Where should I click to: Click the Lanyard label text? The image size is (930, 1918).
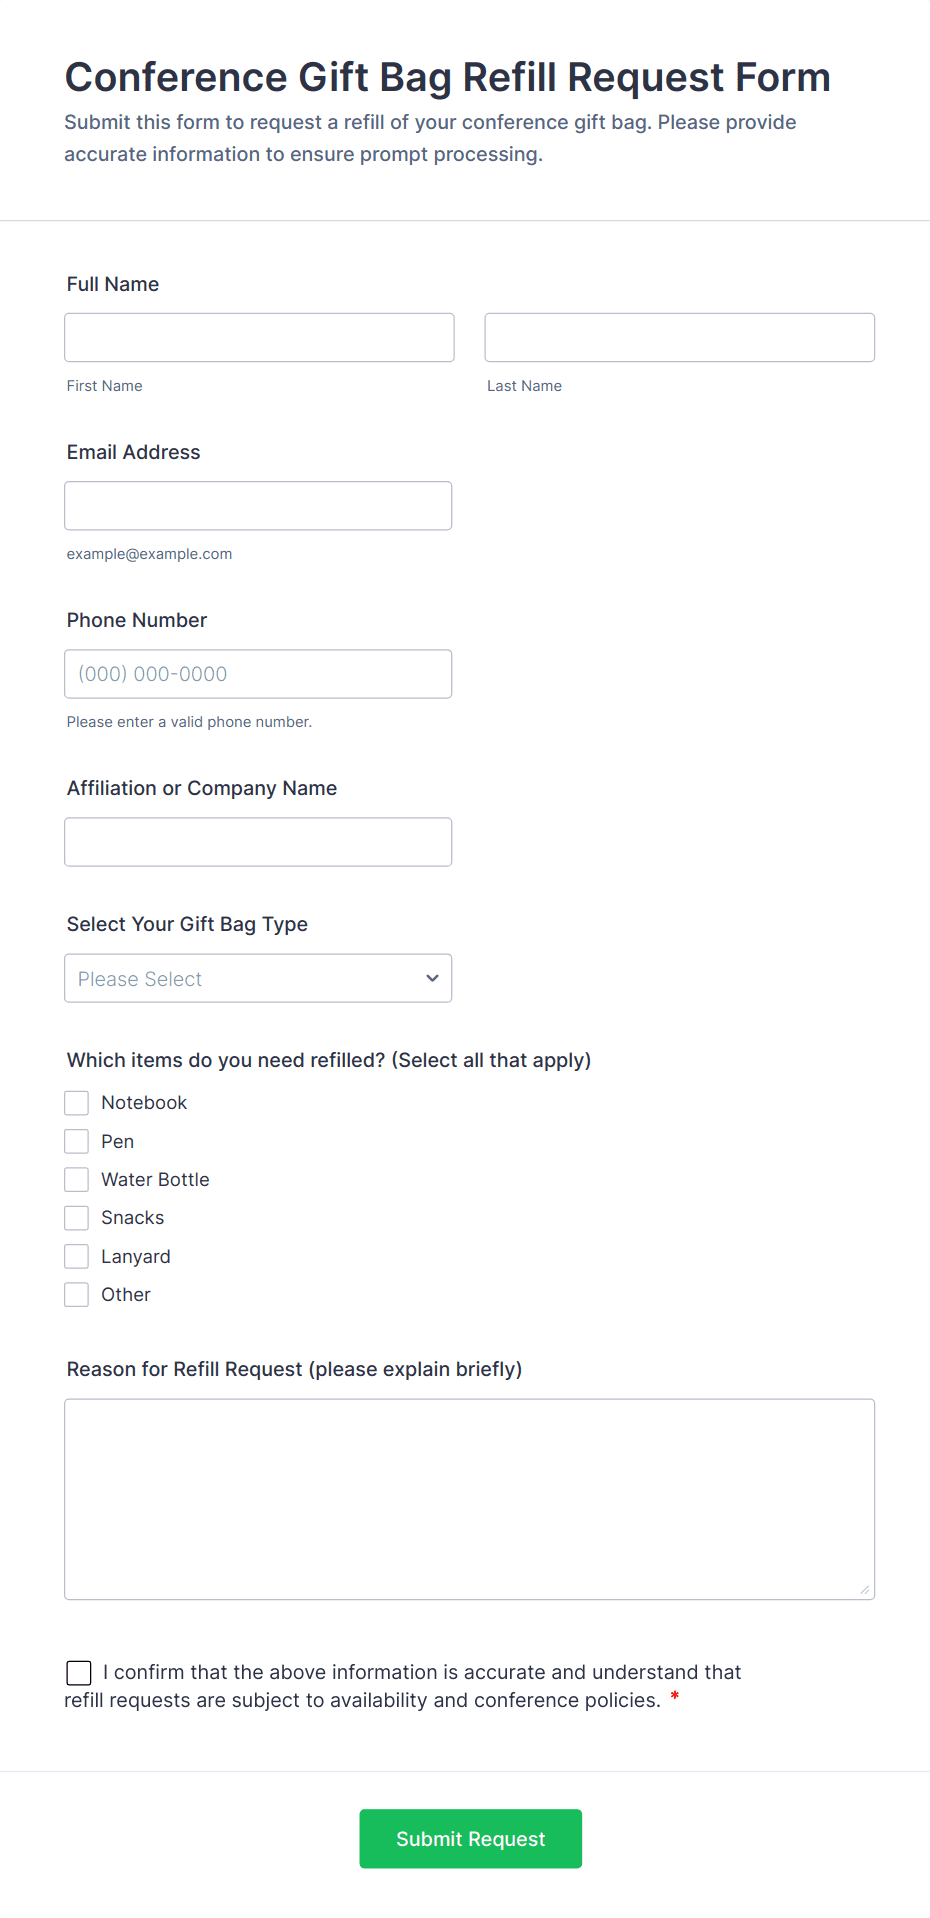[136, 1257]
